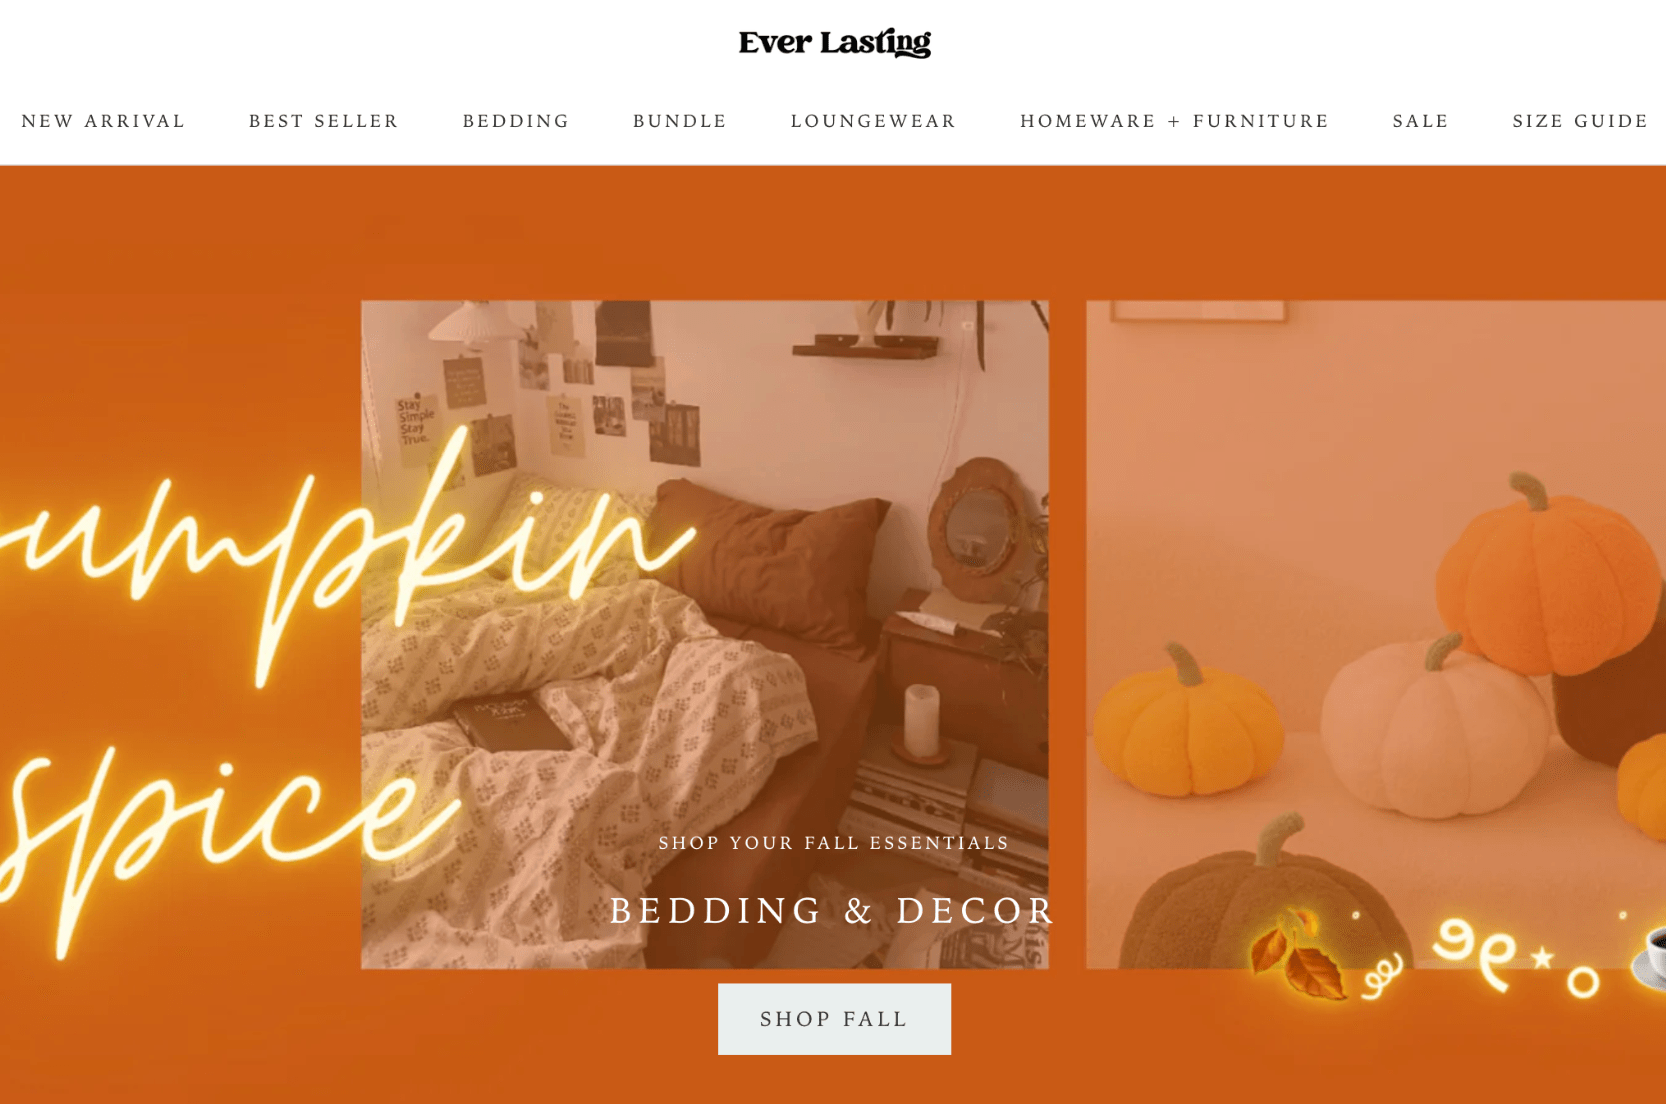Viewport: 1666px width, 1104px height.
Task: Select Bundle in navigation bar
Action: click(x=679, y=121)
